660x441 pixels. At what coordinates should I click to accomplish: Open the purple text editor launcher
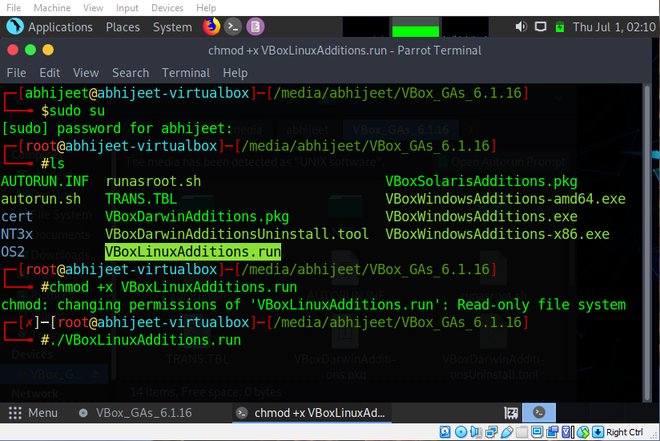[x=255, y=27]
